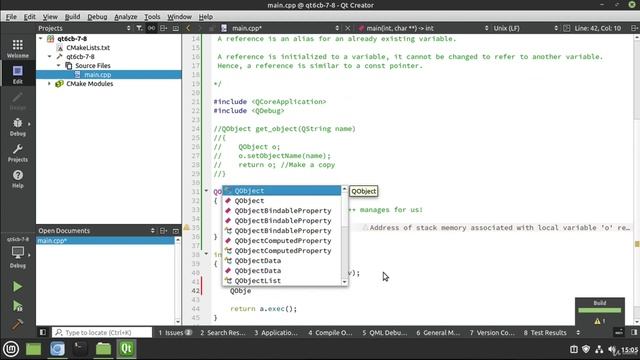Open the File menu
The height and width of the screenshot is (360, 640).
(x=11, y=17)
